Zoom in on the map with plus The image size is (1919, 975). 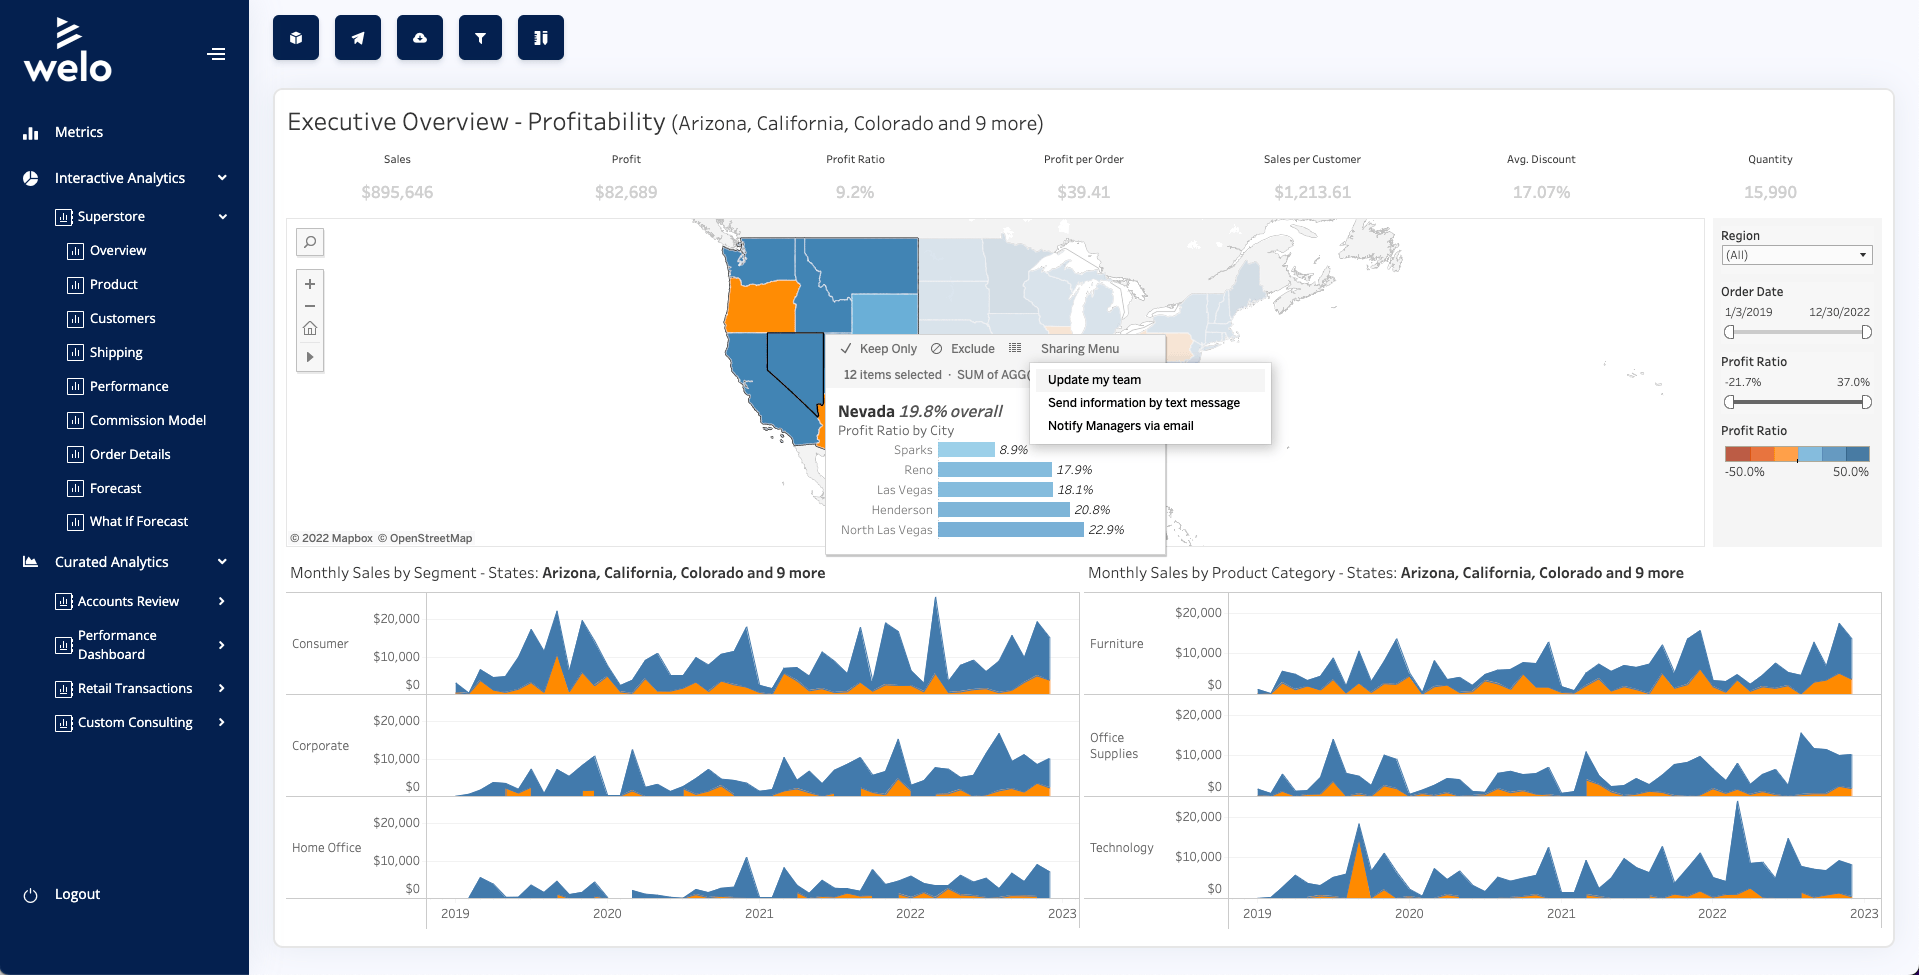(x=310, y=284)
